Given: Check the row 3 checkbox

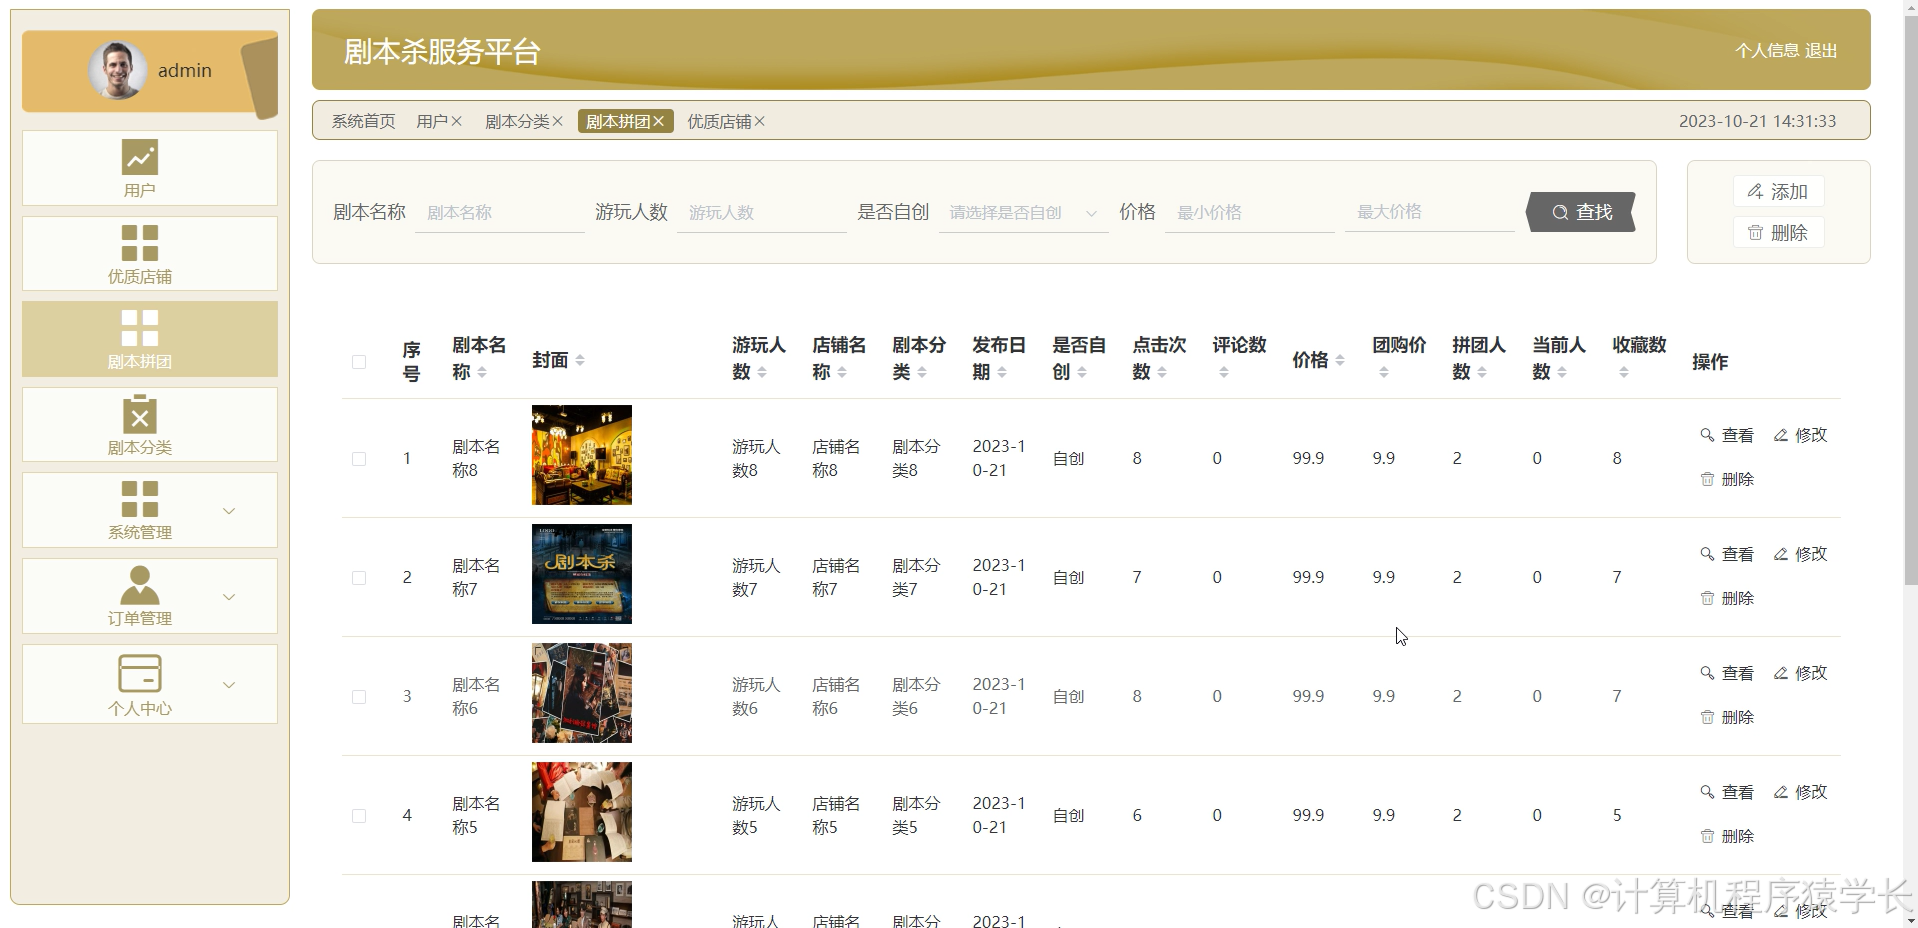Looking at the screenshot, I should pos(359,697).
